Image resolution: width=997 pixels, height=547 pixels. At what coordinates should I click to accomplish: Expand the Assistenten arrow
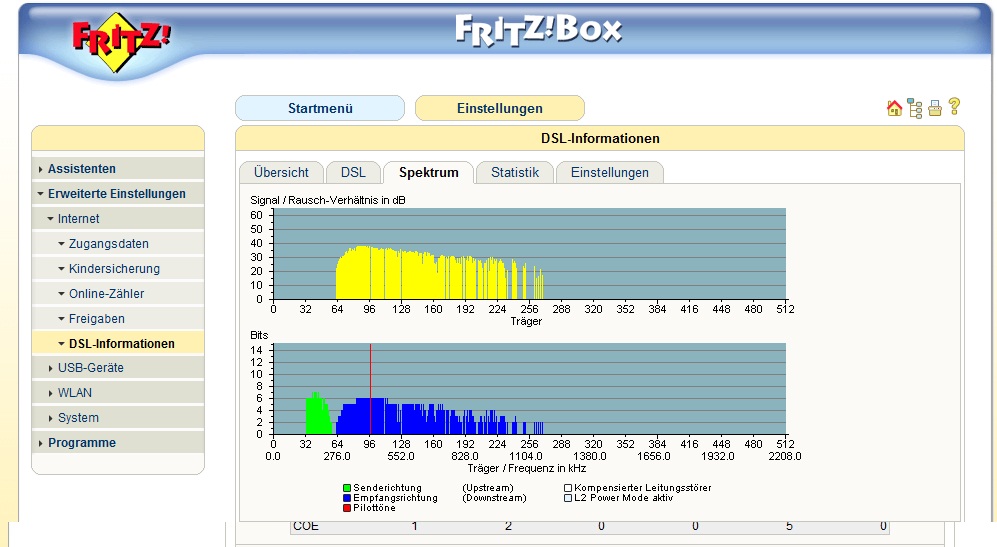[x=40, y=169]
